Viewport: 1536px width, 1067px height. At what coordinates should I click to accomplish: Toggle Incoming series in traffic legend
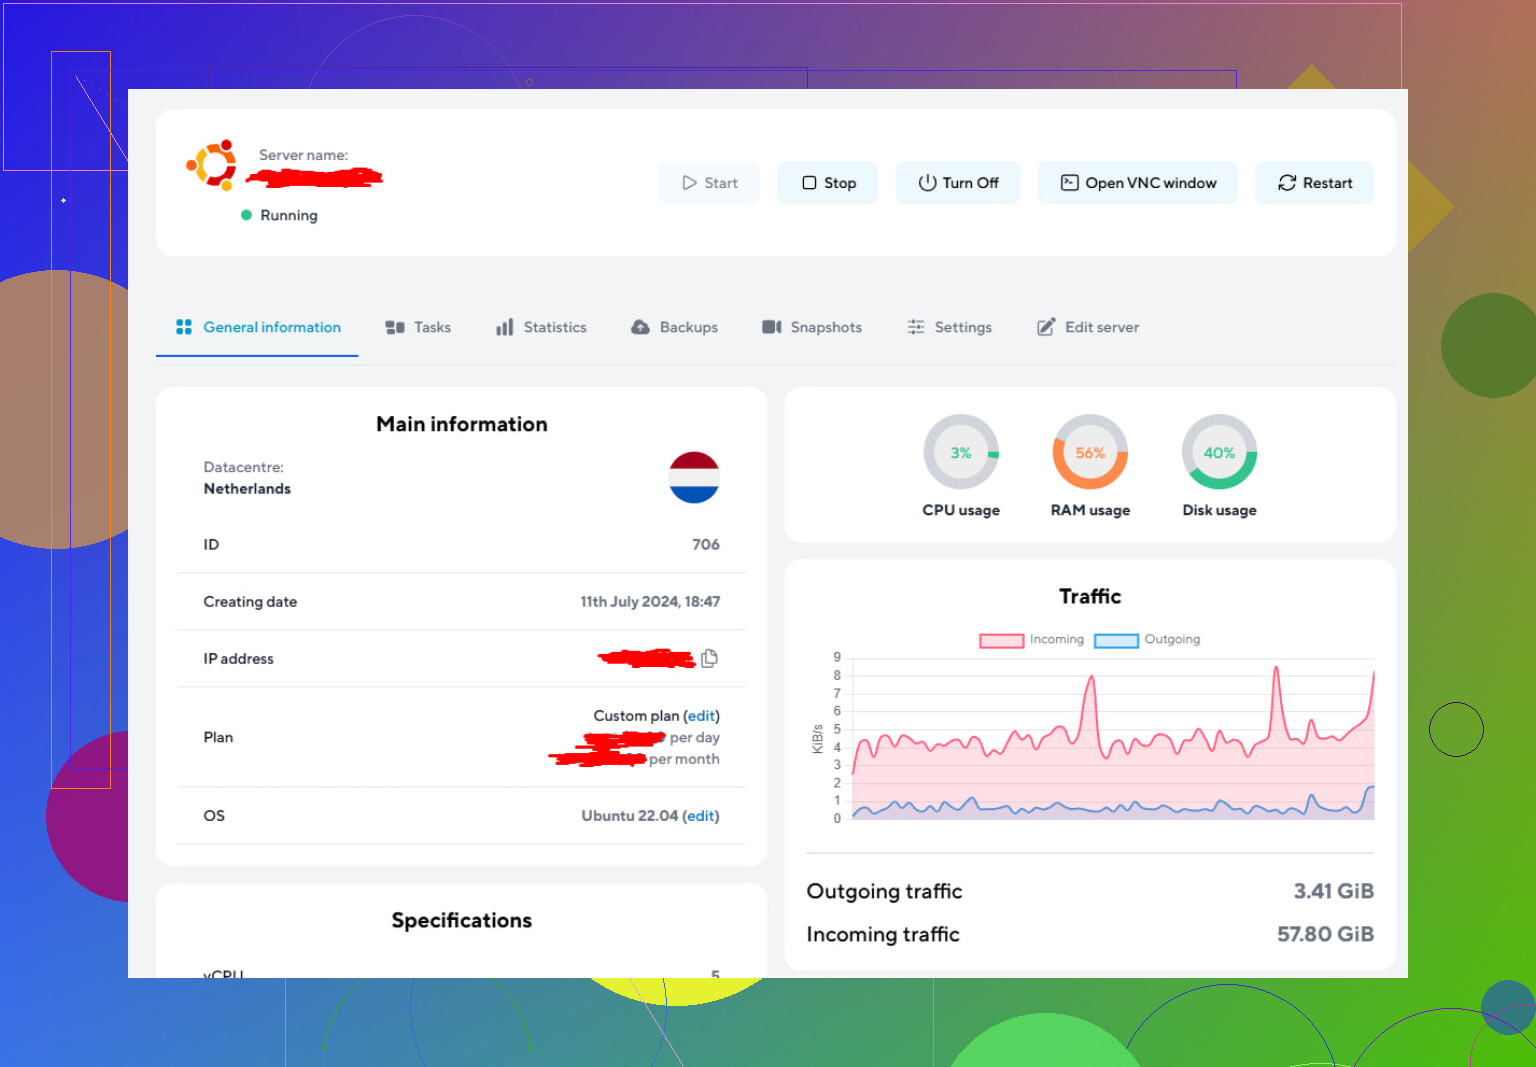point(1032,640)
